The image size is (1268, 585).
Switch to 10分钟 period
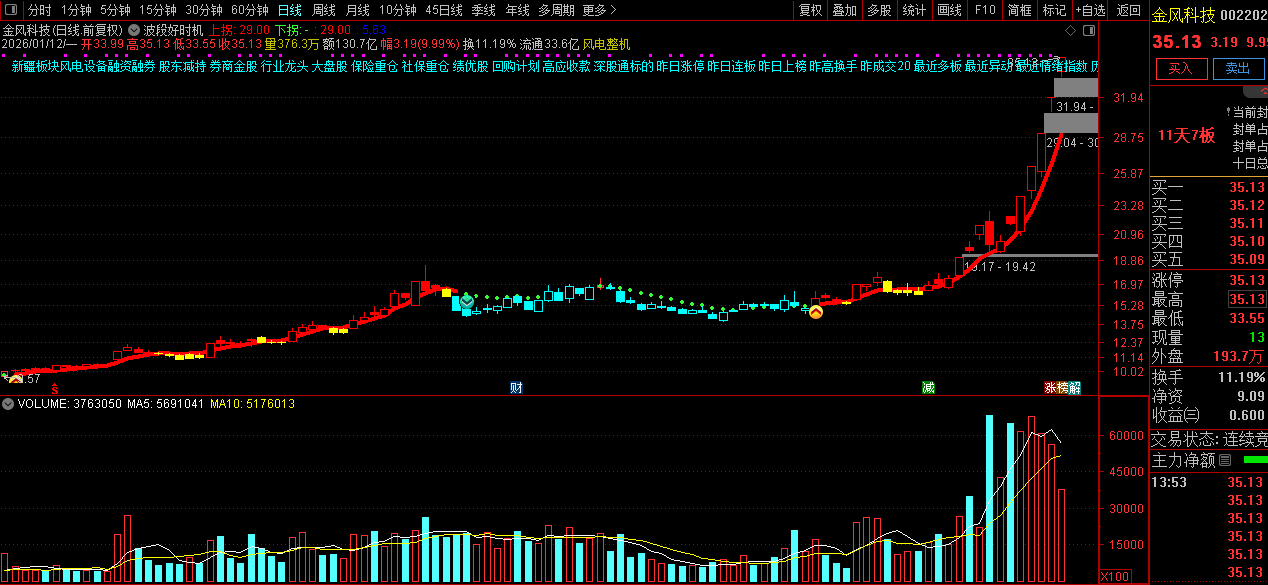click(x=397, y=10)
